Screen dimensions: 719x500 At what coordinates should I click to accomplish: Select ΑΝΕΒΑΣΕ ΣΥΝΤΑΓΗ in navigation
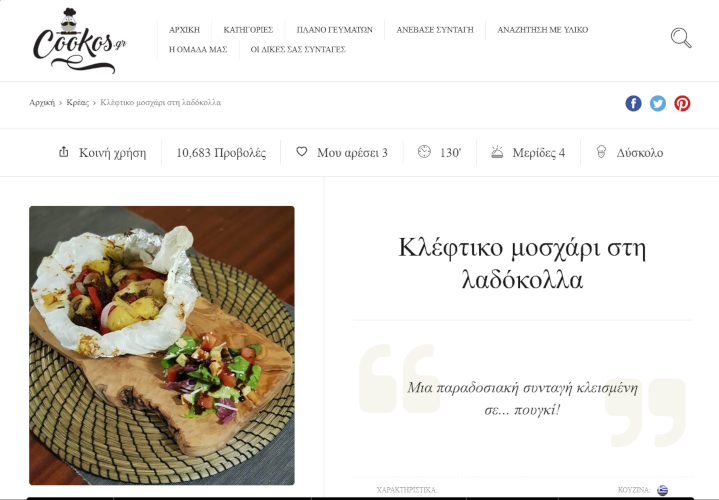pyautogui.click(x=435, y=30)
